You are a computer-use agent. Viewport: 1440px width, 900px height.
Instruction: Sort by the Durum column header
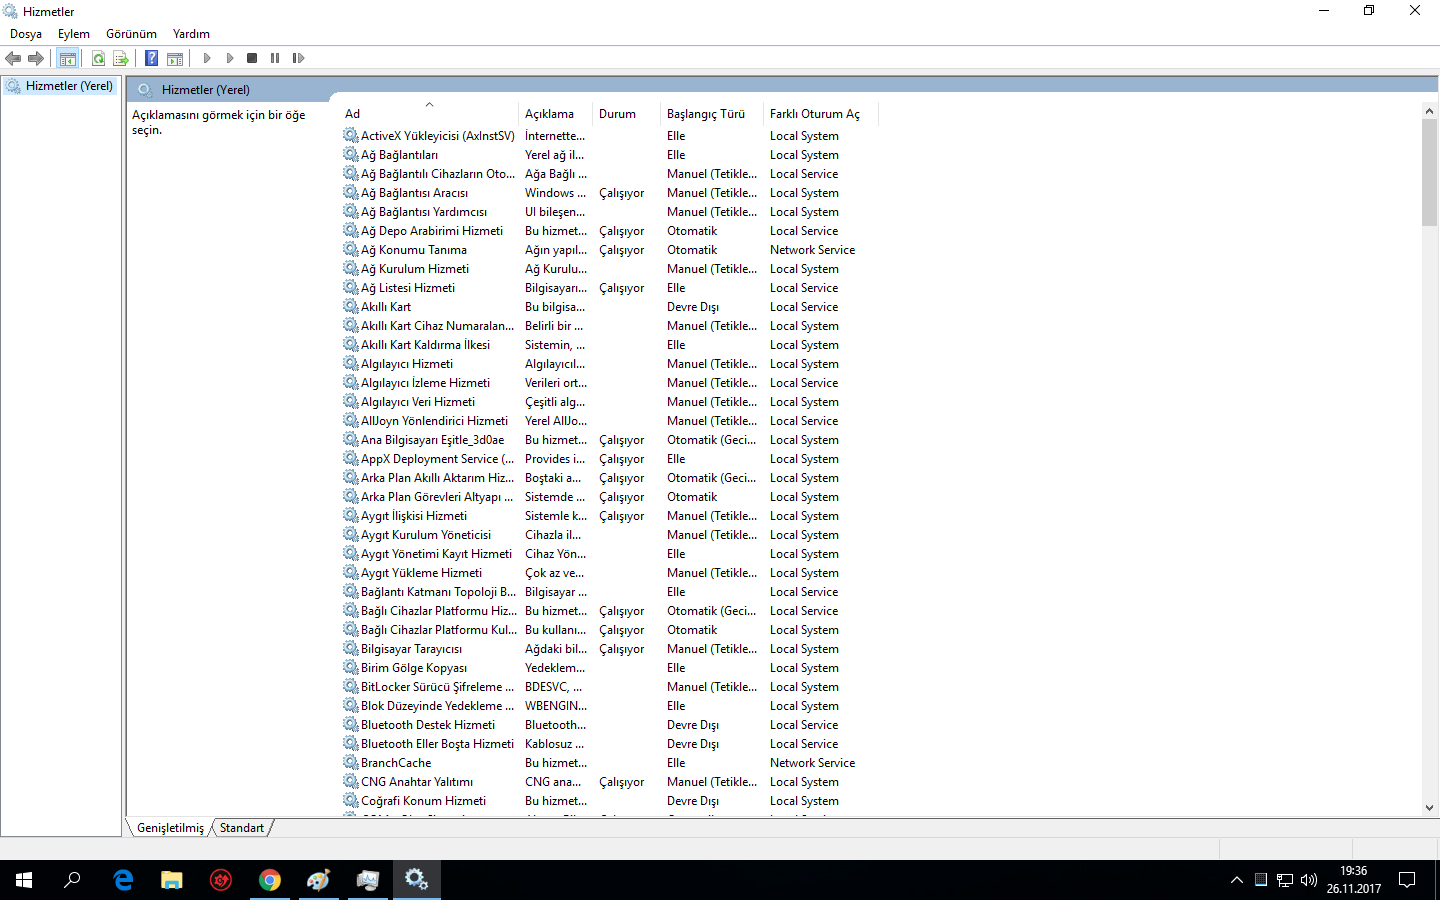point(626,114)
